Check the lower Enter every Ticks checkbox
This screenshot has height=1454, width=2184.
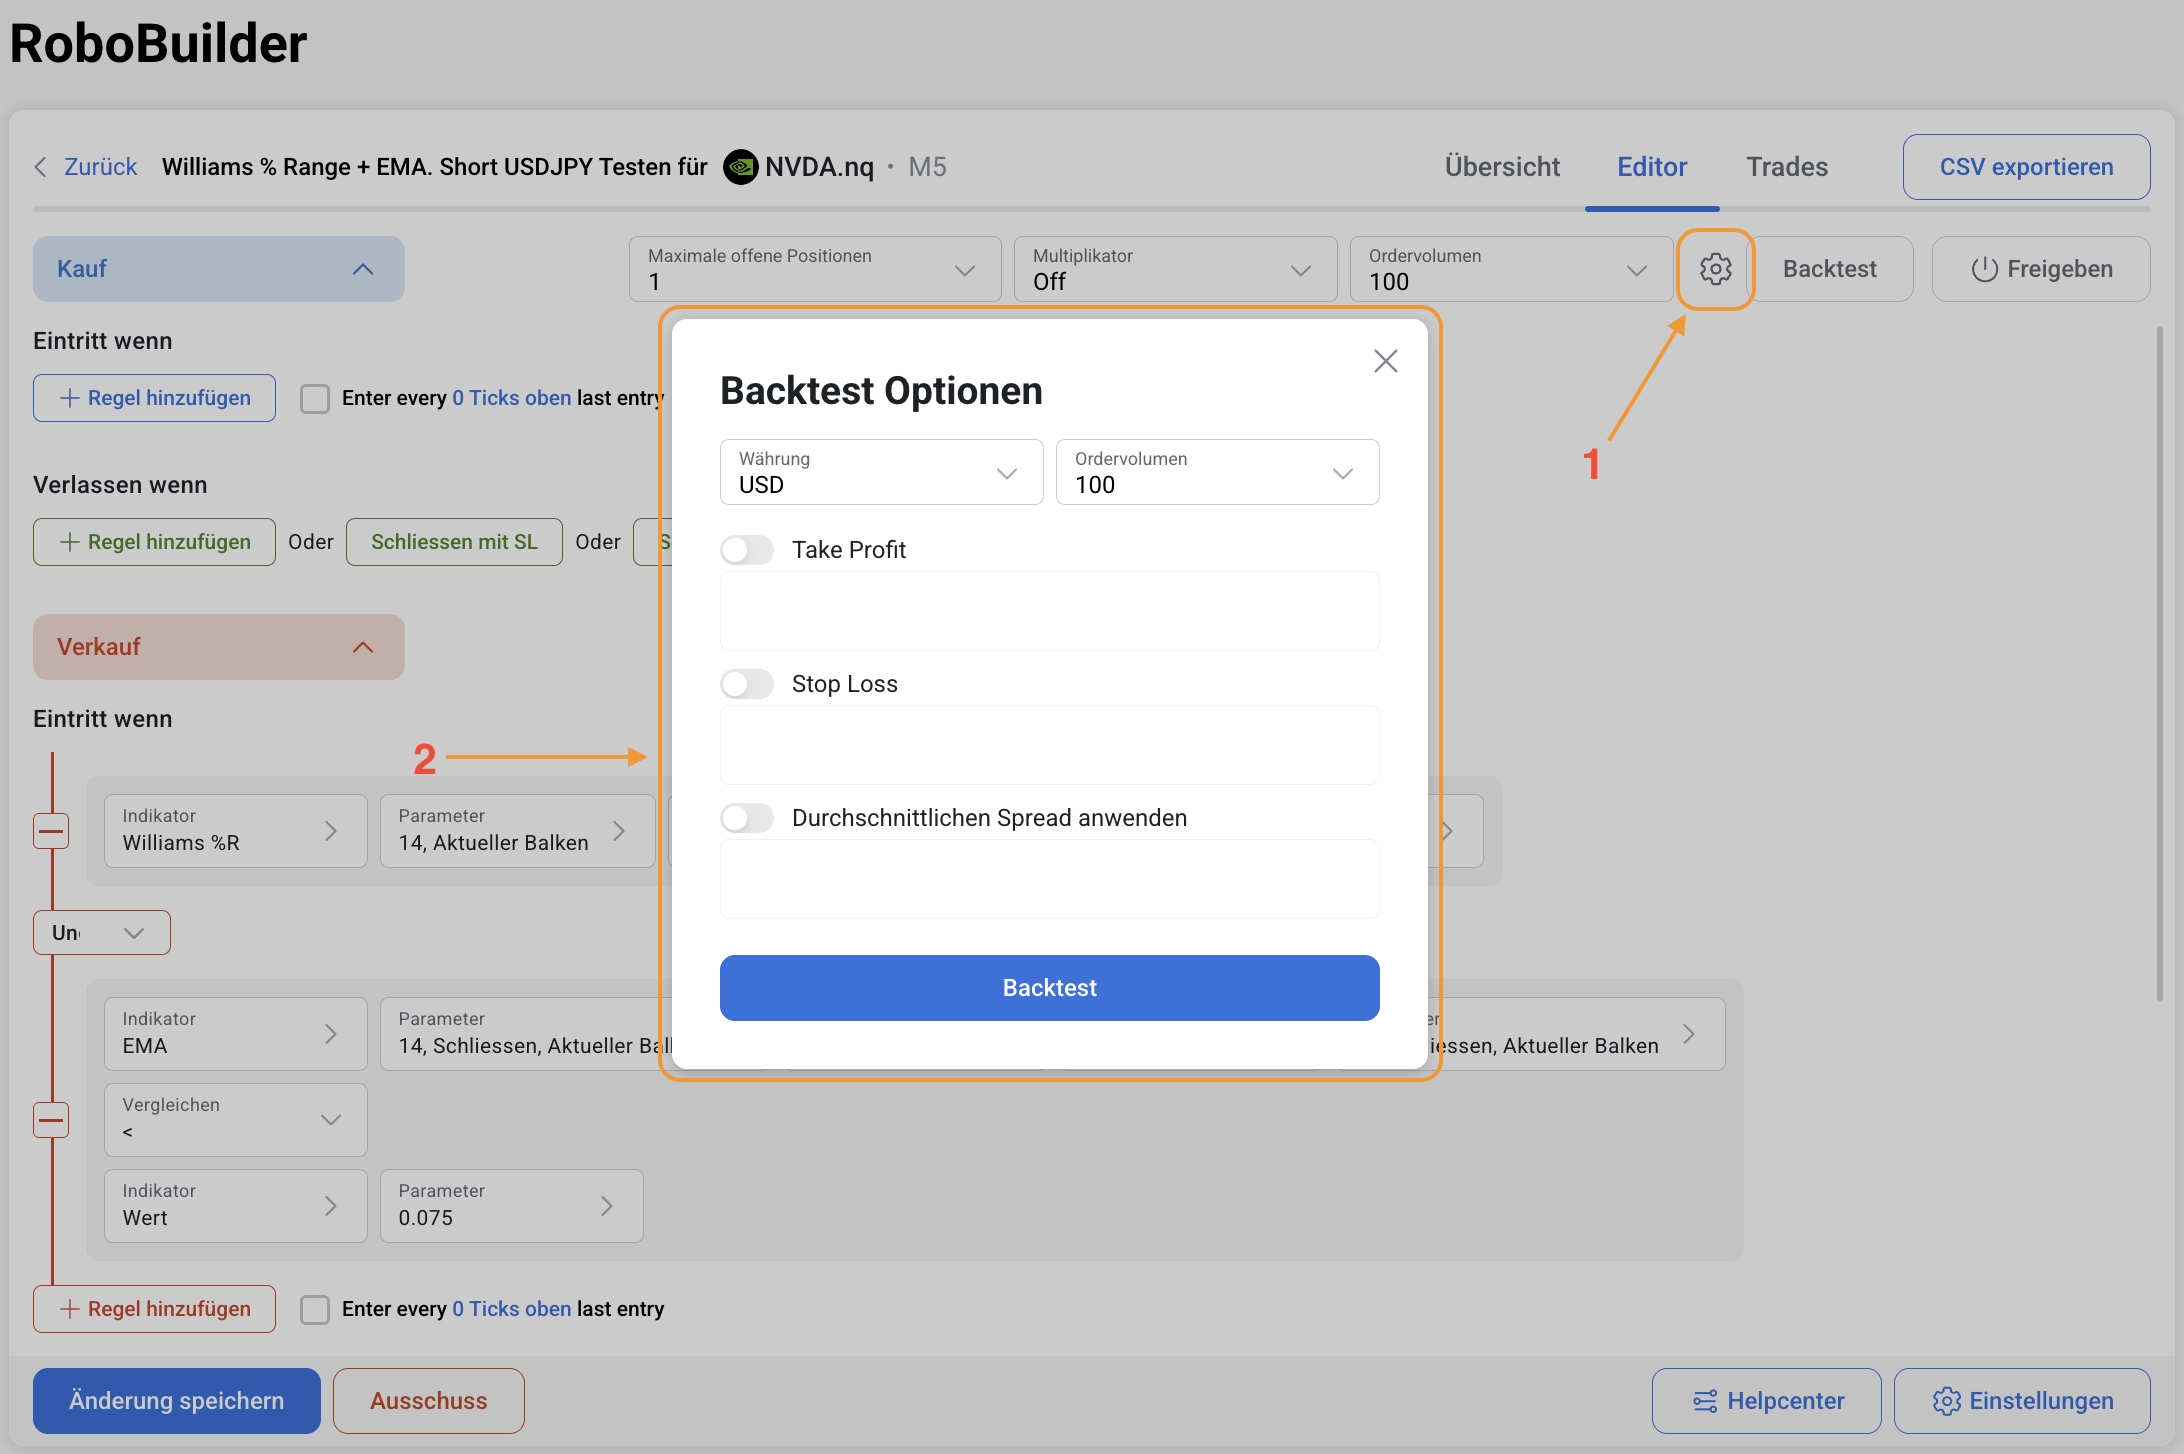[315, 1309]
